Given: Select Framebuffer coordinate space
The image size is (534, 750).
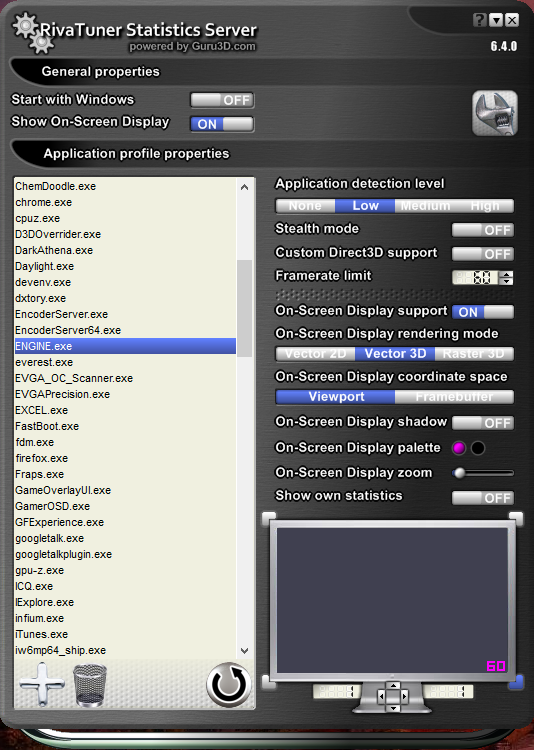Looking at the screenshot, I should coord(454,397).
